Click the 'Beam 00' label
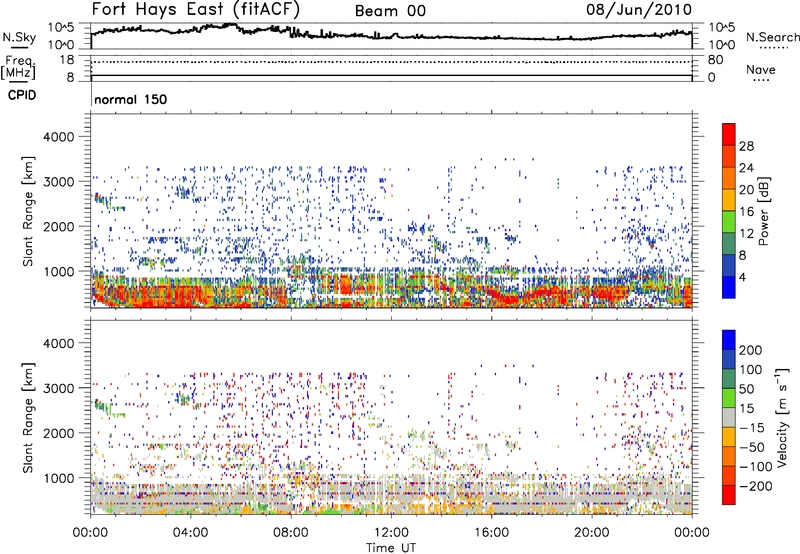The height and width of the screenshot is (554, 800). click(x=390, y=11)
